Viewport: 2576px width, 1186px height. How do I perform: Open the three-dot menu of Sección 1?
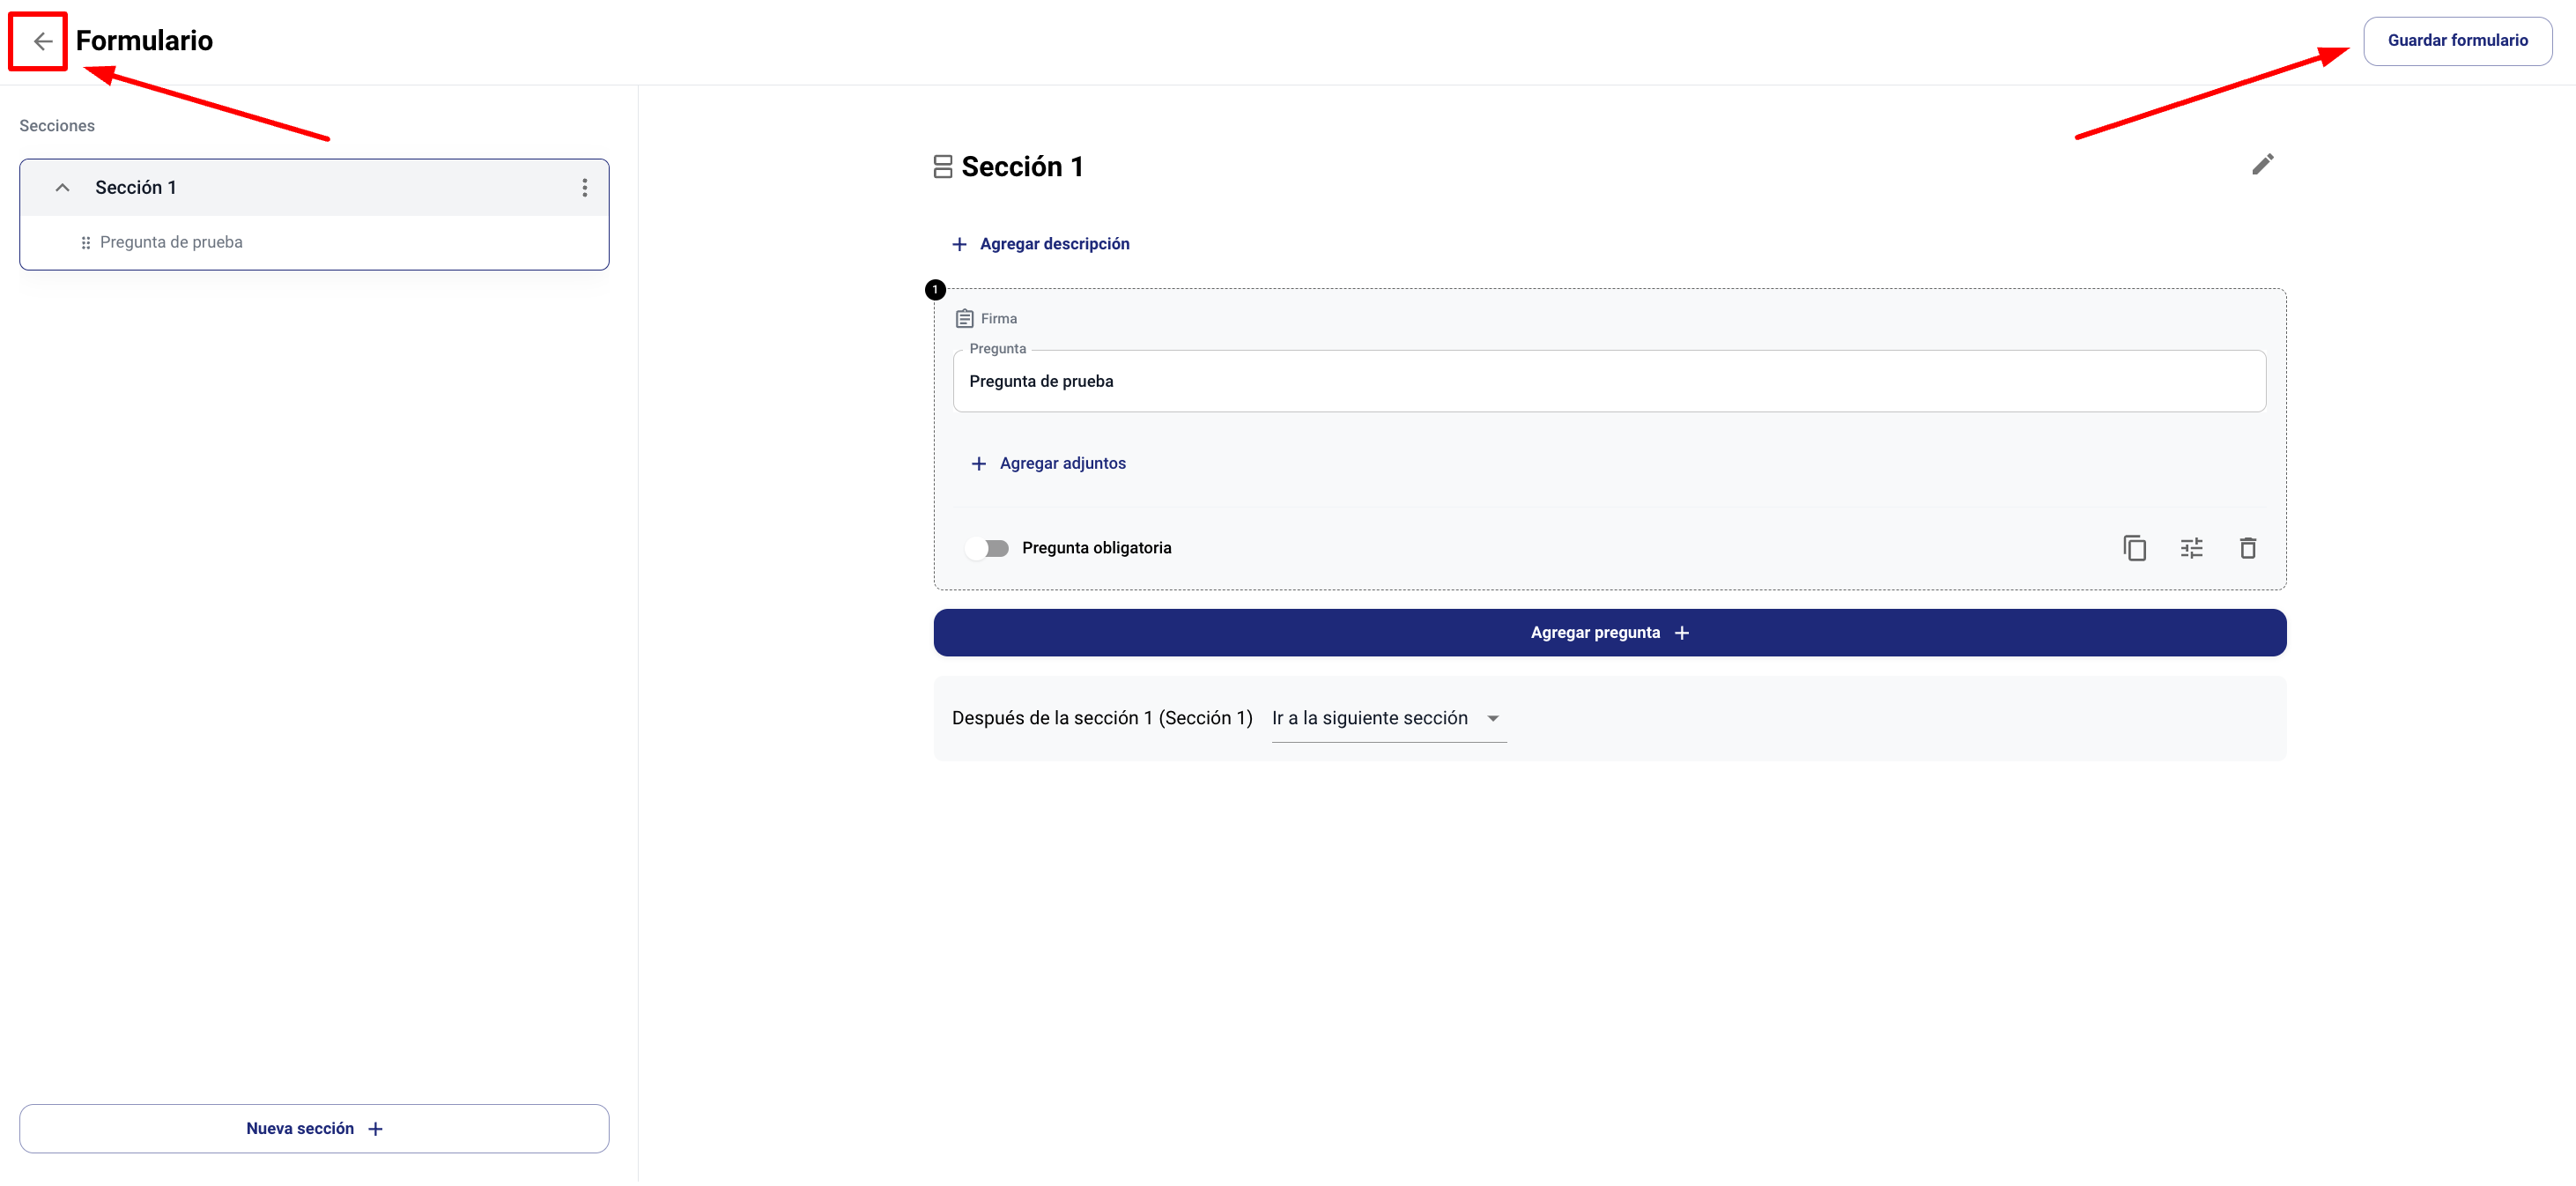click(x=585, y=188)
